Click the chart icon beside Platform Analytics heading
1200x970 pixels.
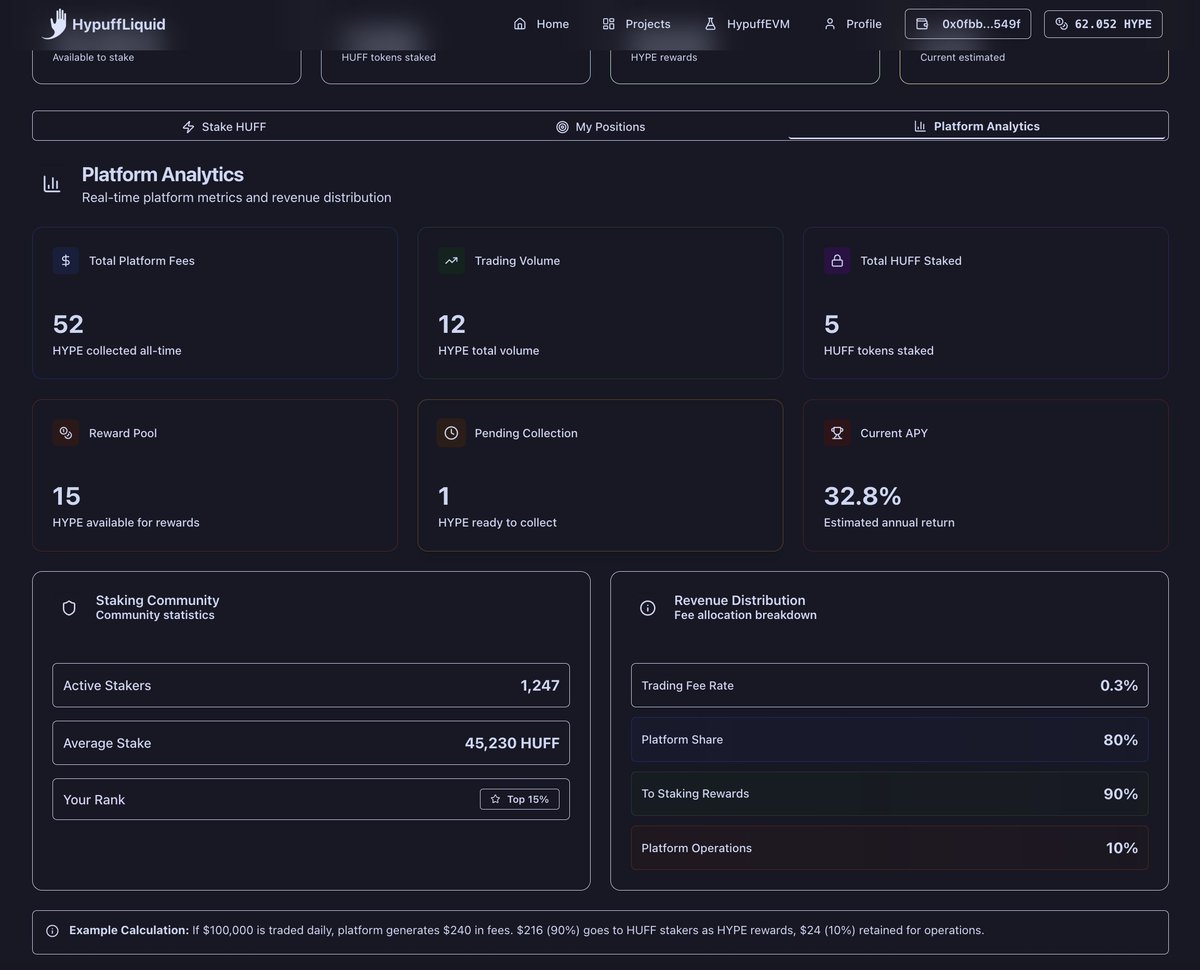click(x=51, y=184)
